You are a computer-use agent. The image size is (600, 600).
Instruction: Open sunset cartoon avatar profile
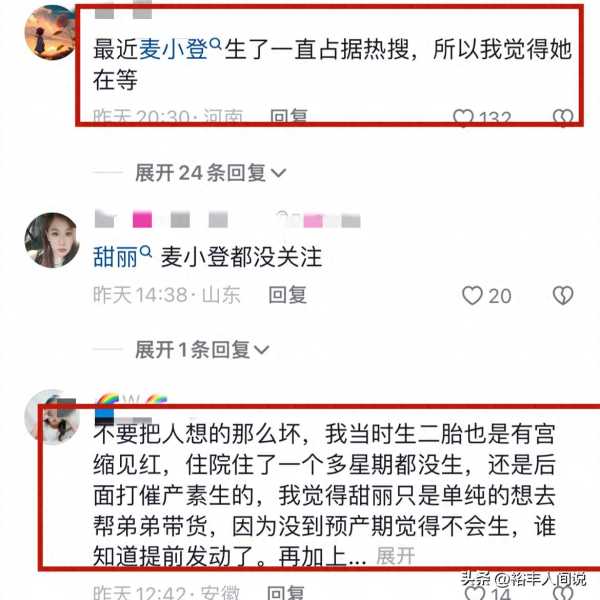[x=51, y=33]
